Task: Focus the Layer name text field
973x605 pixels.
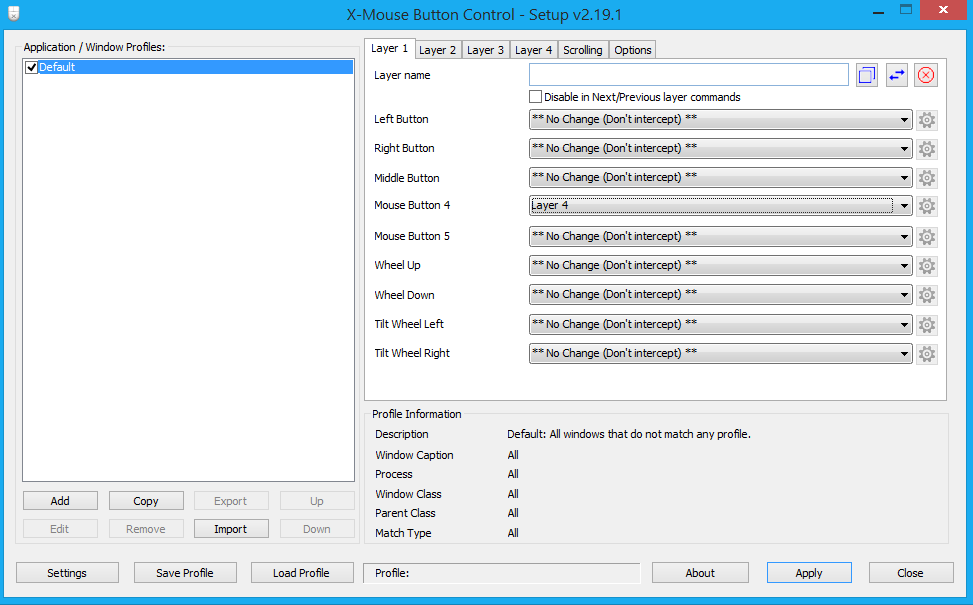Action: pyautogui.click(x=689, y=75)
